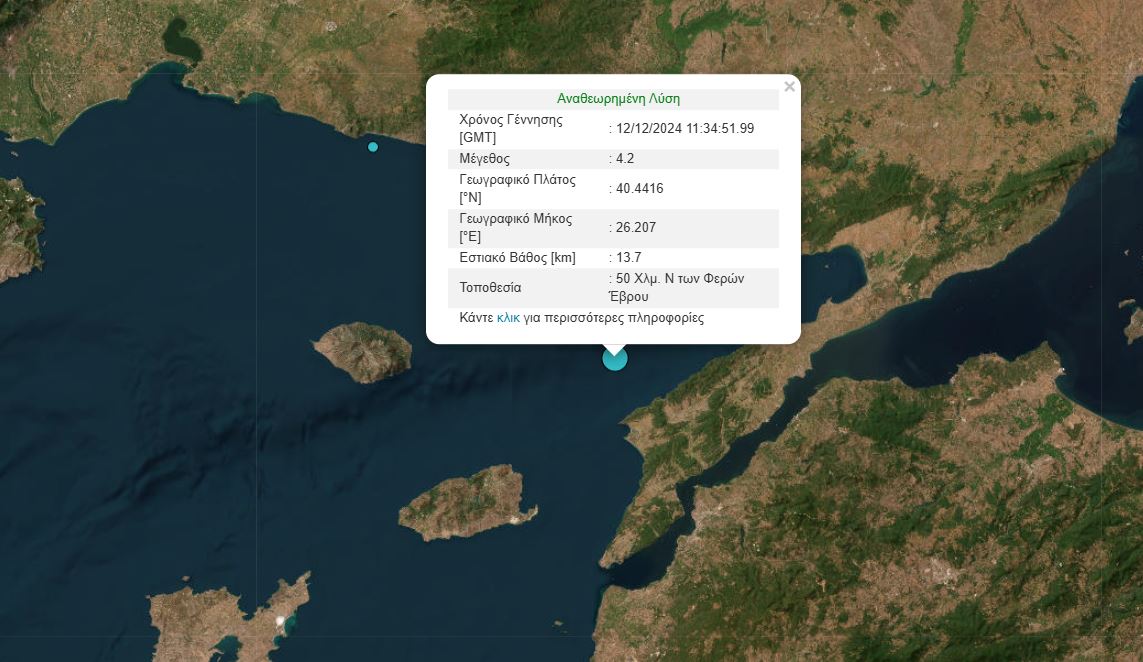Select the small earthquake marker near the northern coast
1143x662 pixels.
click(x=373, y=147)
